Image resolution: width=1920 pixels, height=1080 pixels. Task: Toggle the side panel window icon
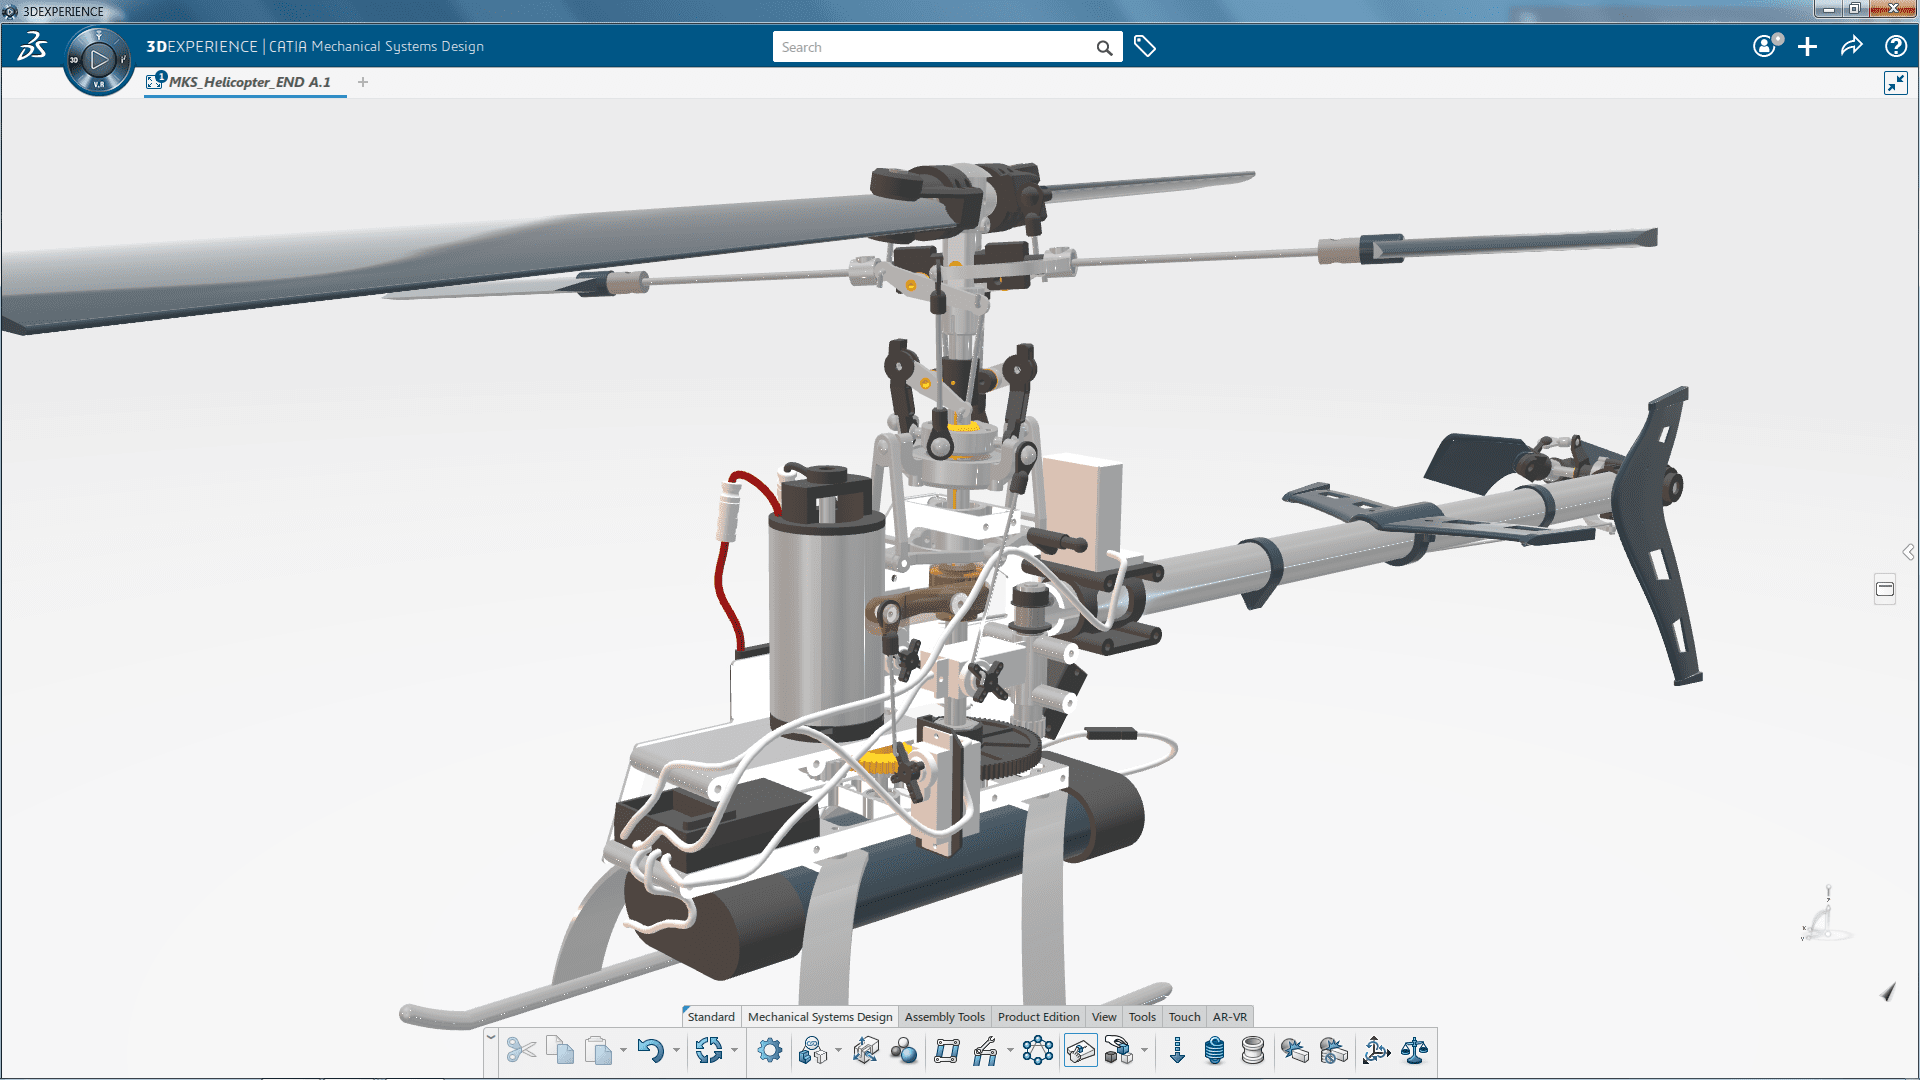coord(1885,589)
